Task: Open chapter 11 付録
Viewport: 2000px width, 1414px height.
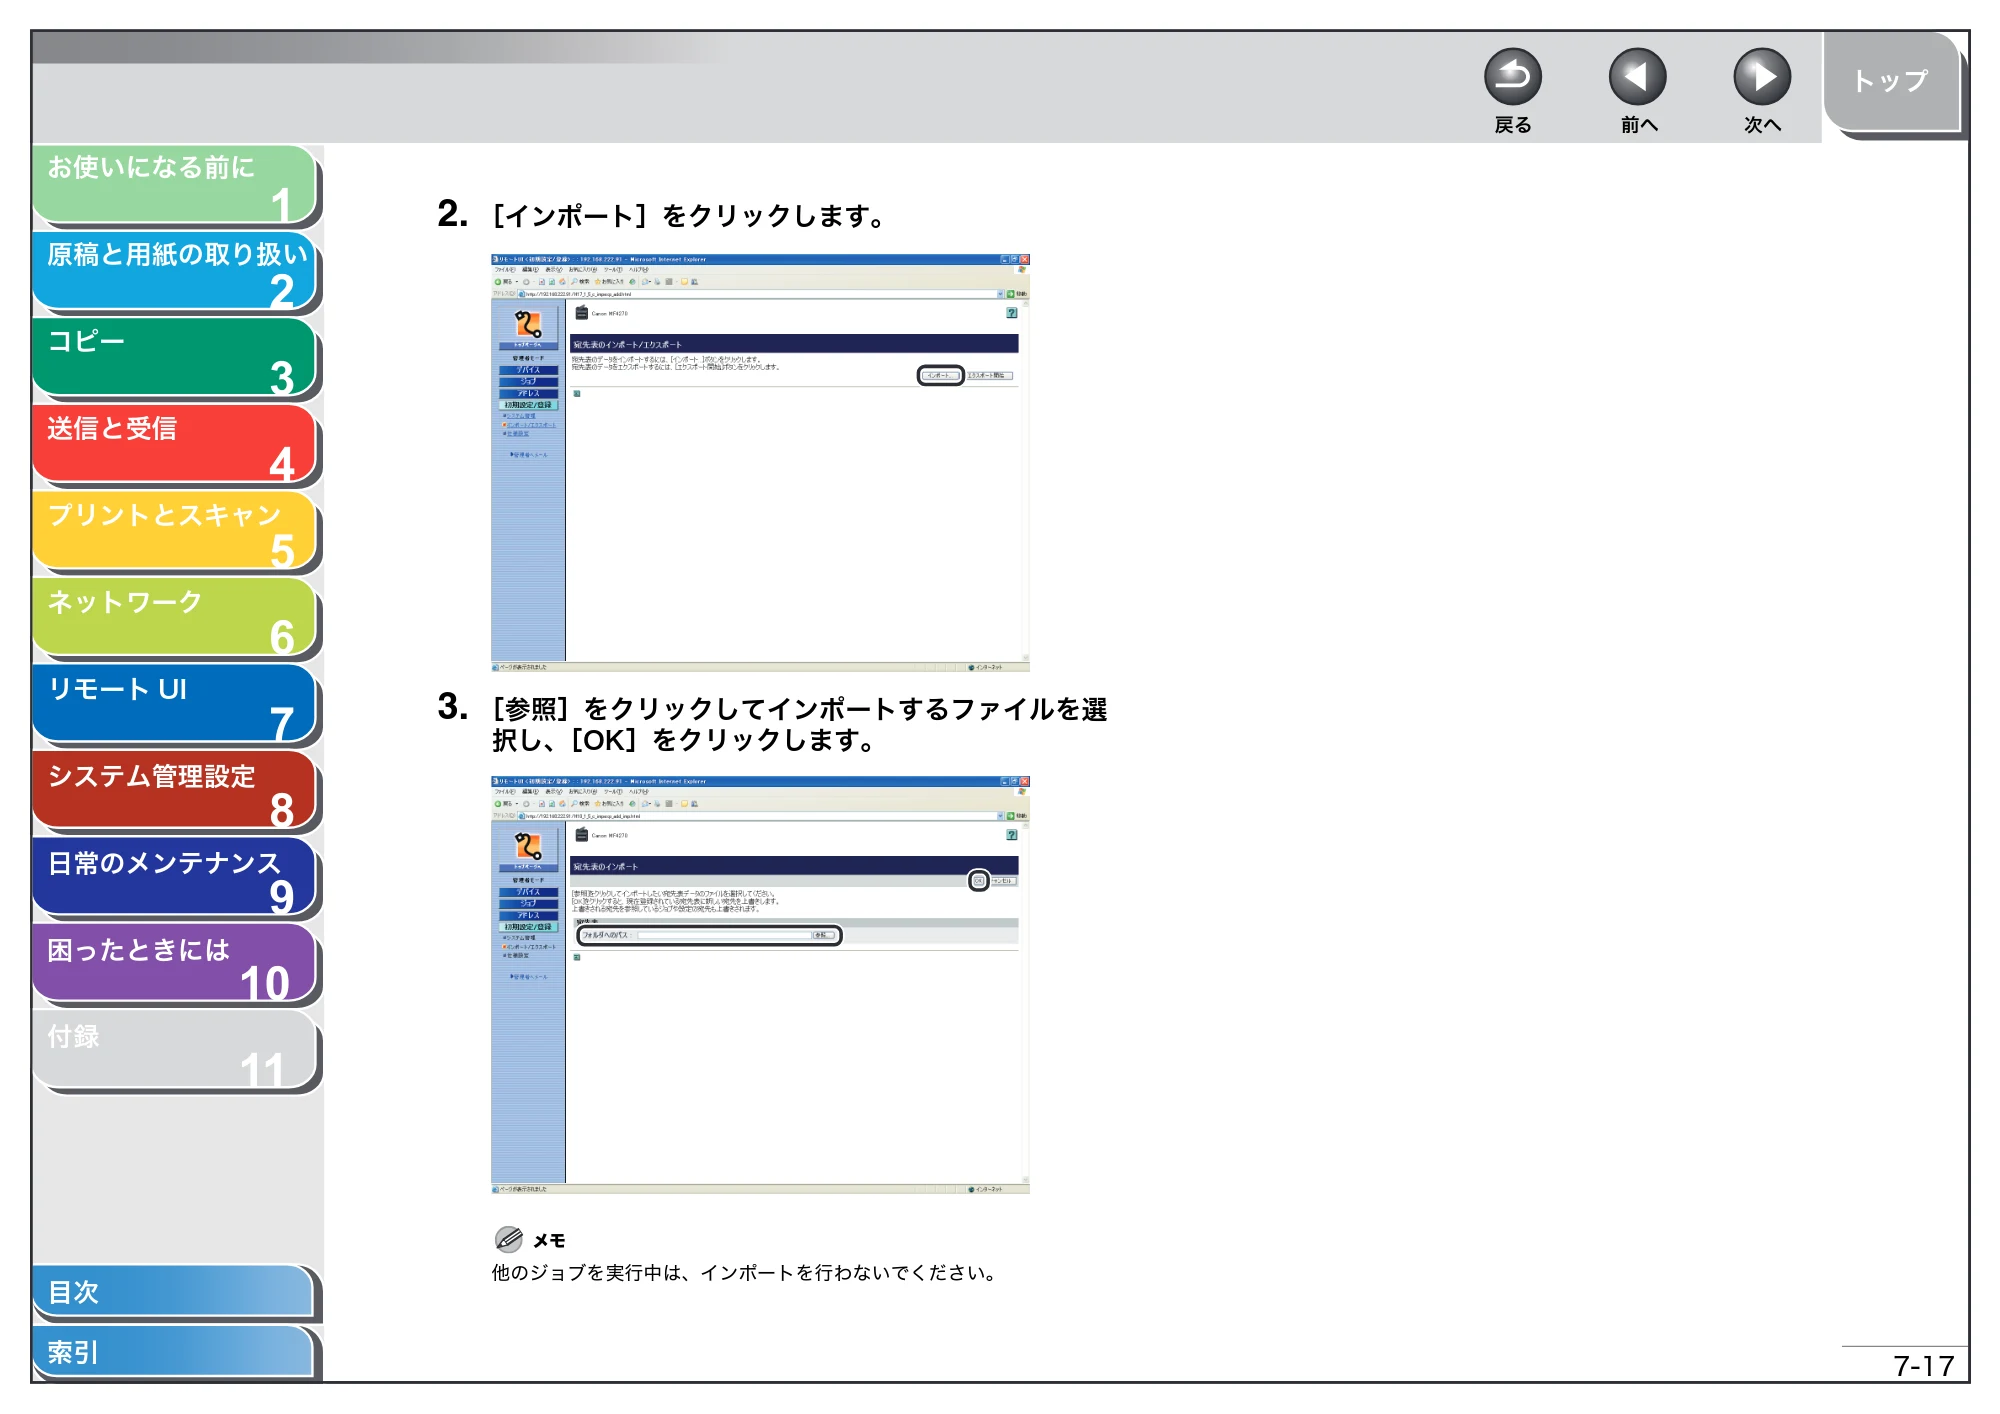Action: point(175,1051)
